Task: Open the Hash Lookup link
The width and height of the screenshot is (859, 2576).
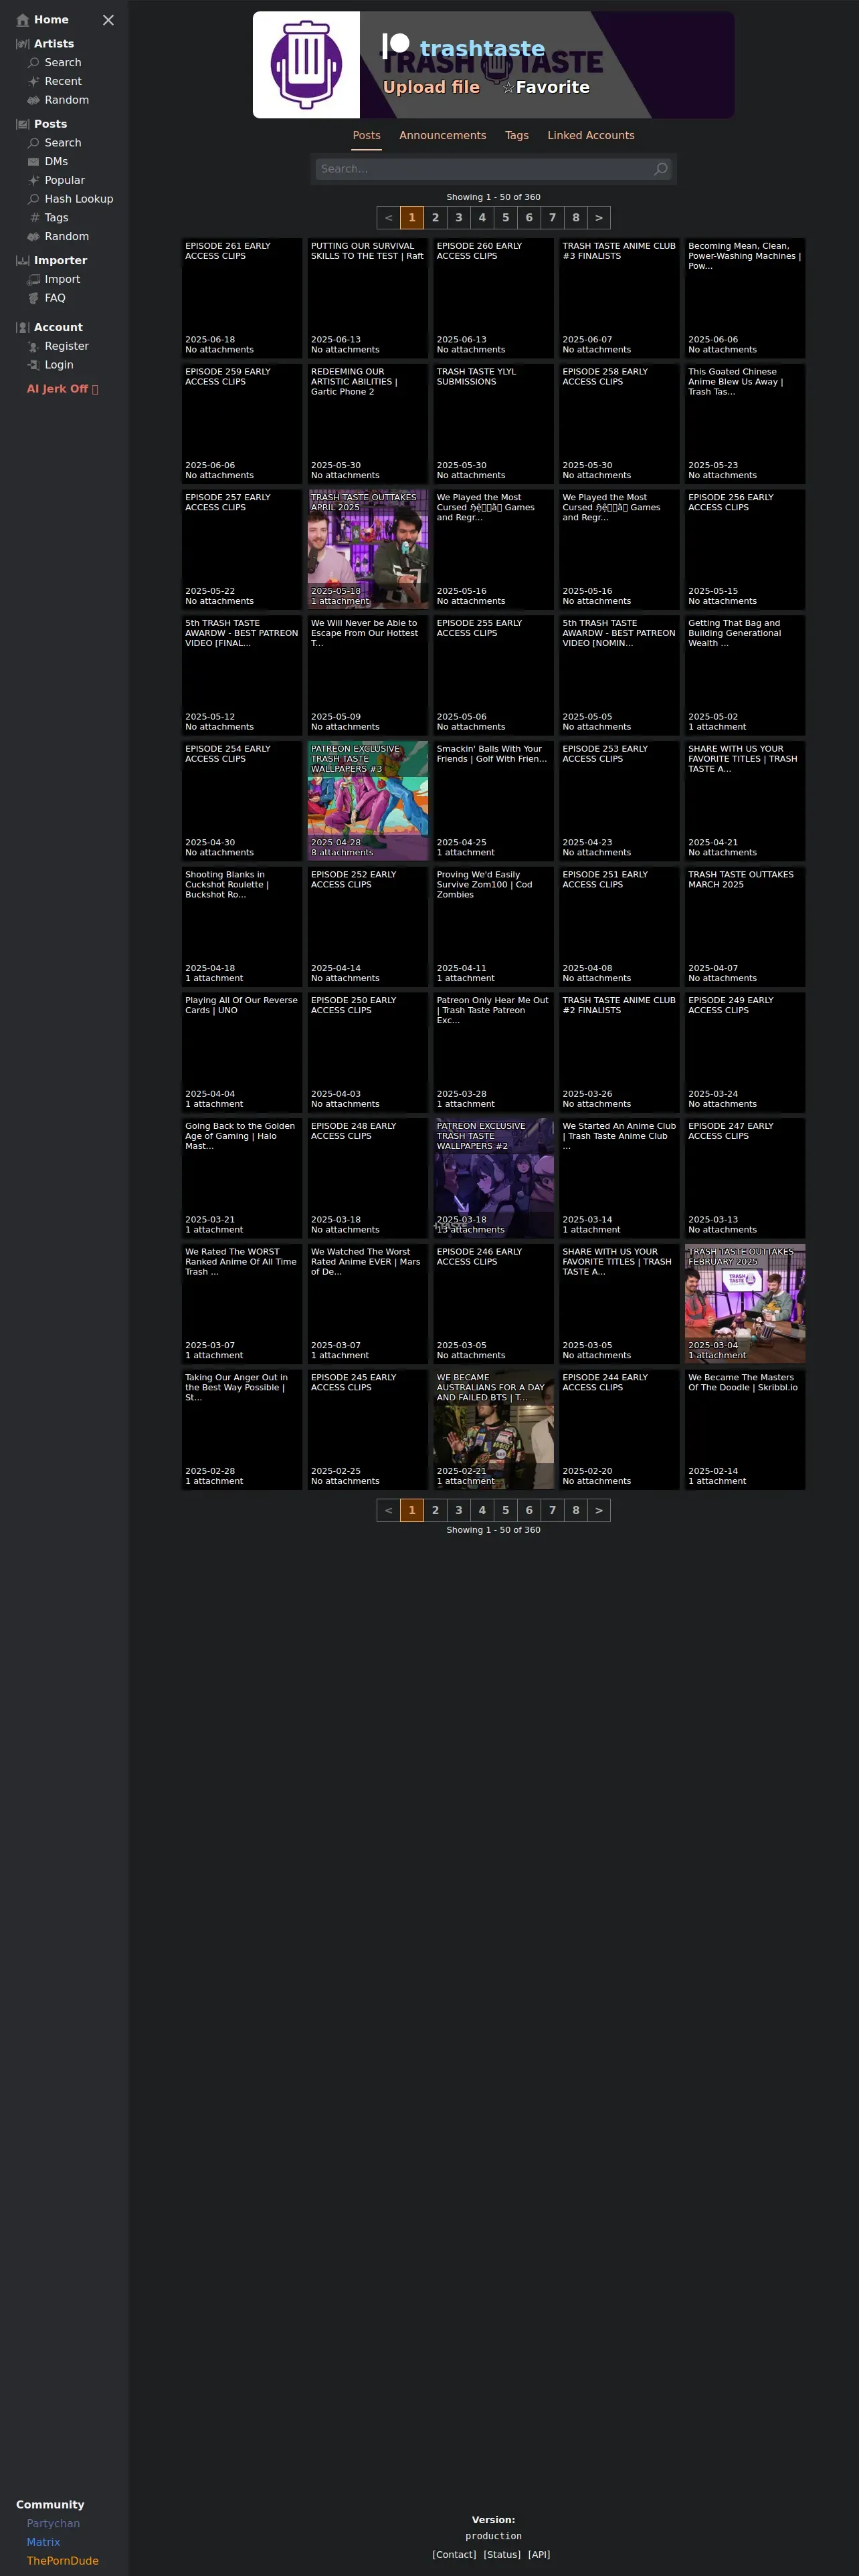Action: point(79,199)
